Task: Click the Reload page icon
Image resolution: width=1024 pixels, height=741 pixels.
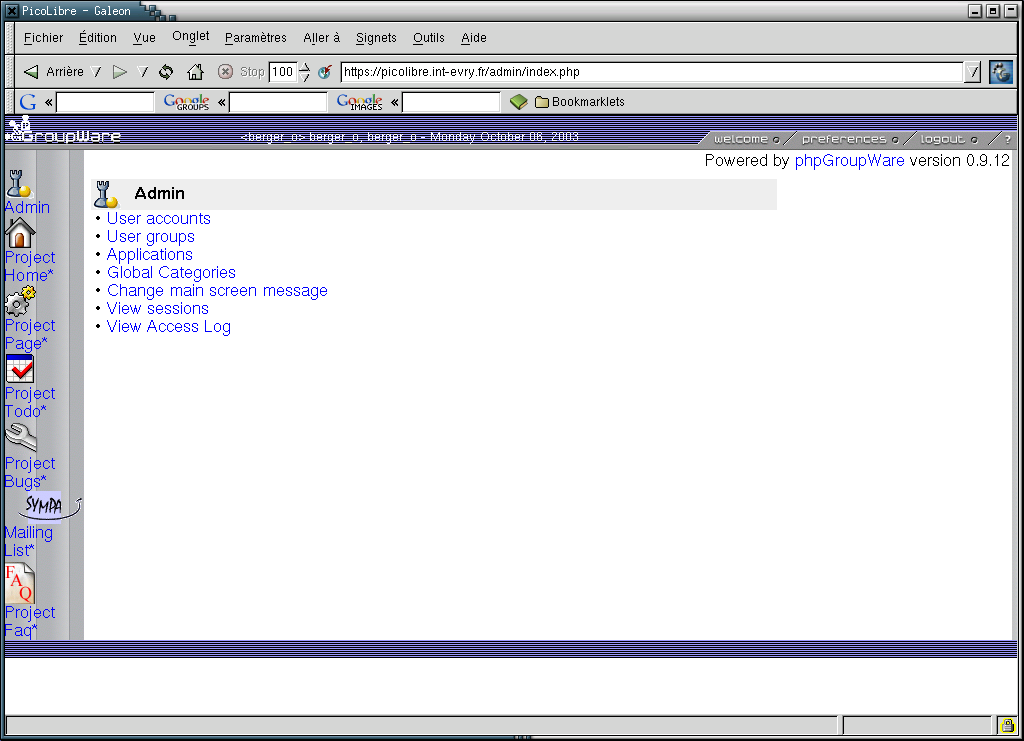Action: (x=166, y=72)
